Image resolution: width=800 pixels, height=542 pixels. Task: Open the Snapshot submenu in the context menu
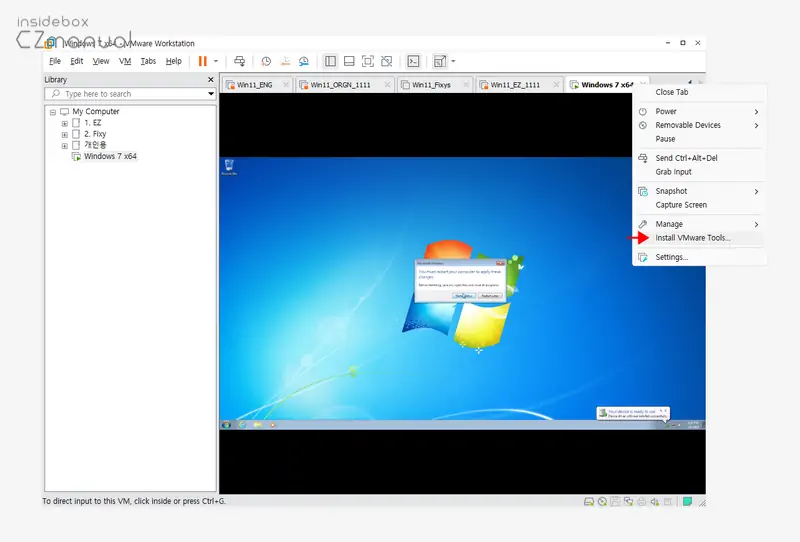[699, 191]
